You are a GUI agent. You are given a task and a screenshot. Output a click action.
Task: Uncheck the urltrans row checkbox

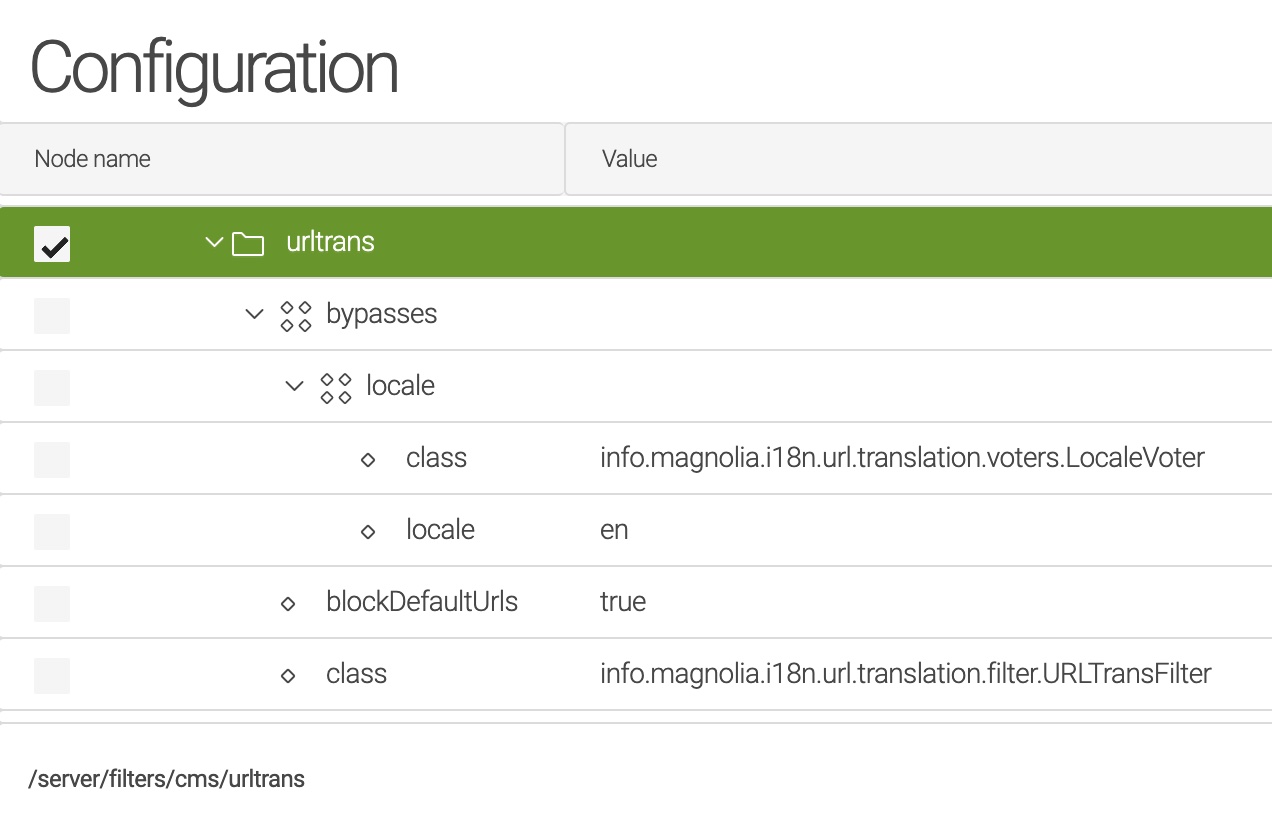click(x=51, y=243)
